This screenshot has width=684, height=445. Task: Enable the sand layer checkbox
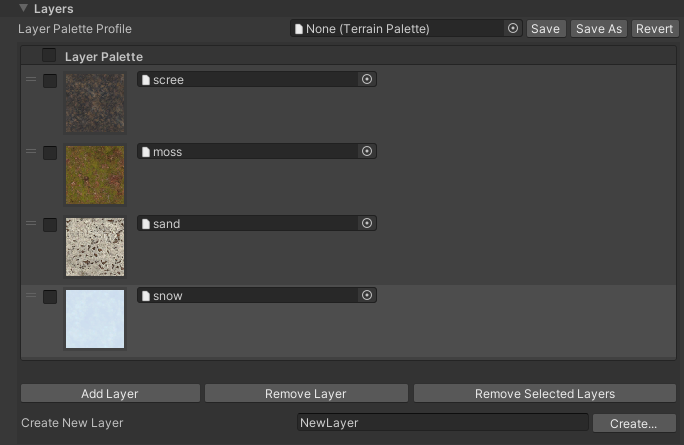tap(50, 225)
